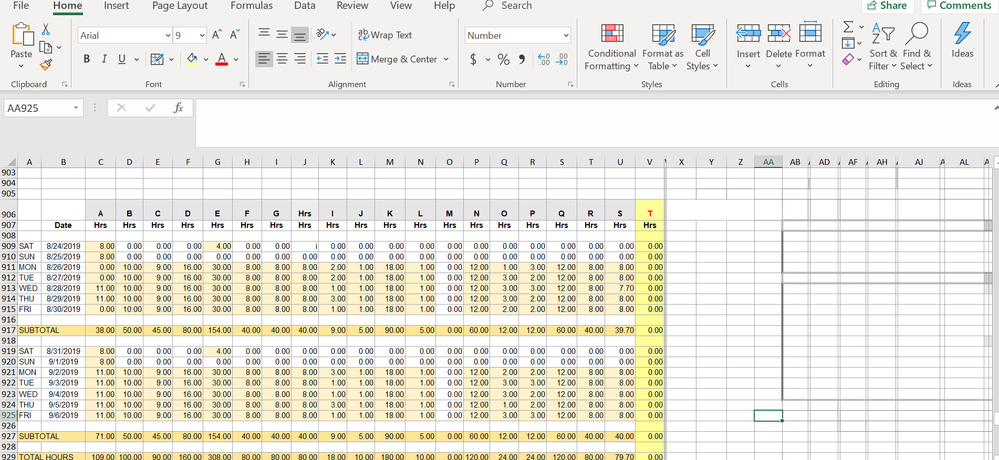
Task: Expand Merge & Center dropdown arrow
Action: coord(446,59)
